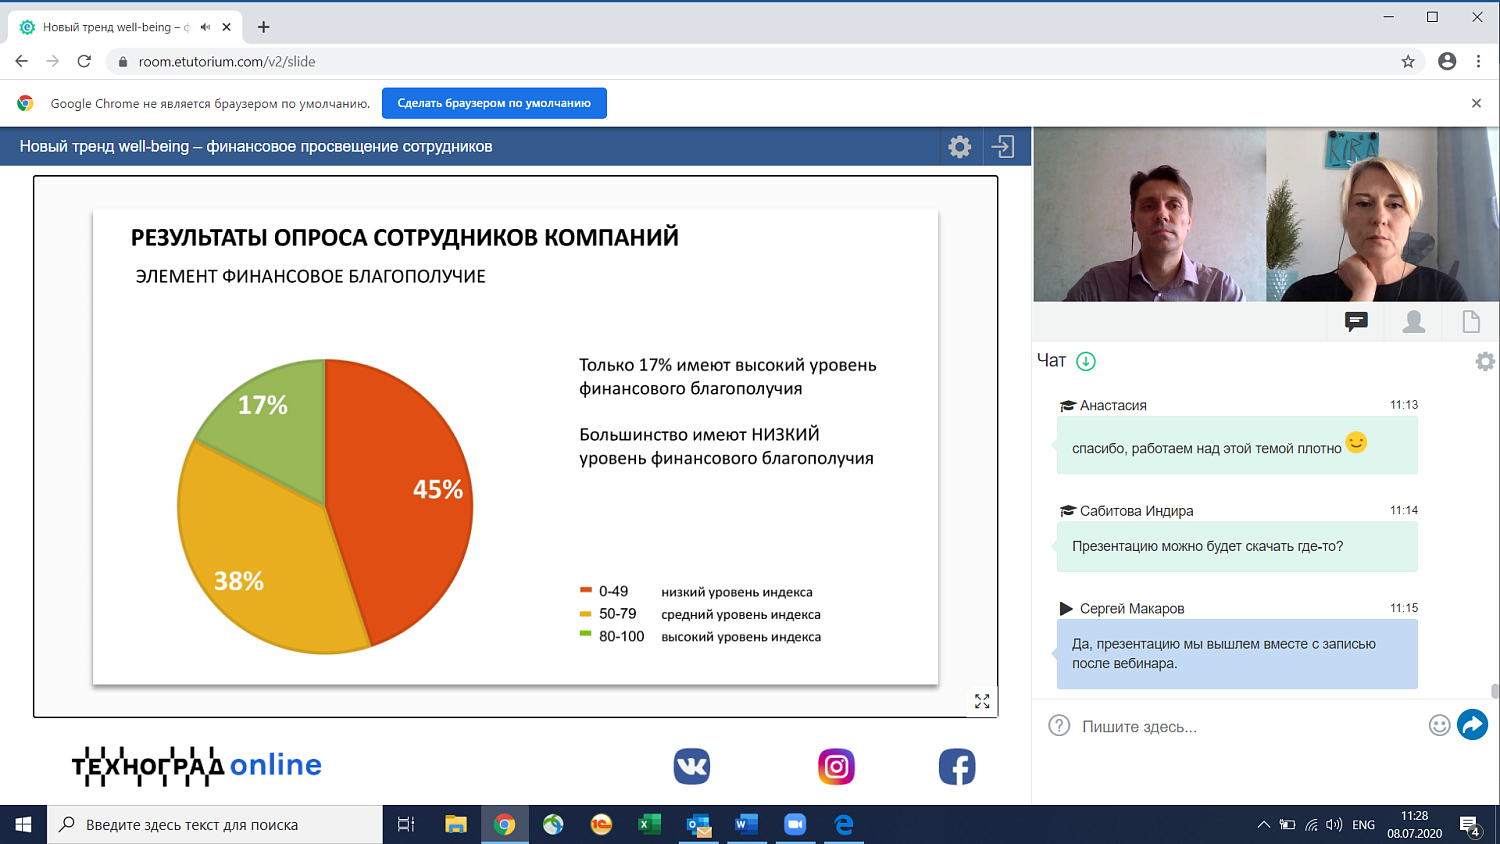This screenshot has height=844, width=1500.
Task: Click timestamp 11:15 on Сергей Макаров's message
Action: 1404,608
